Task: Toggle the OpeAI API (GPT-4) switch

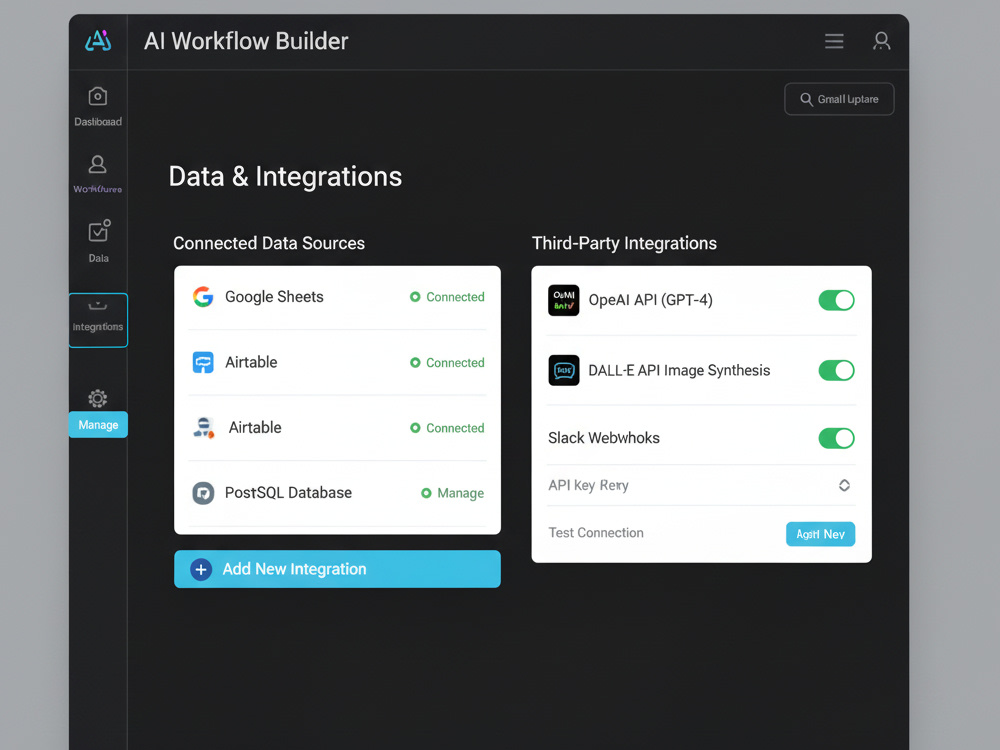Action: coord(836,300)
